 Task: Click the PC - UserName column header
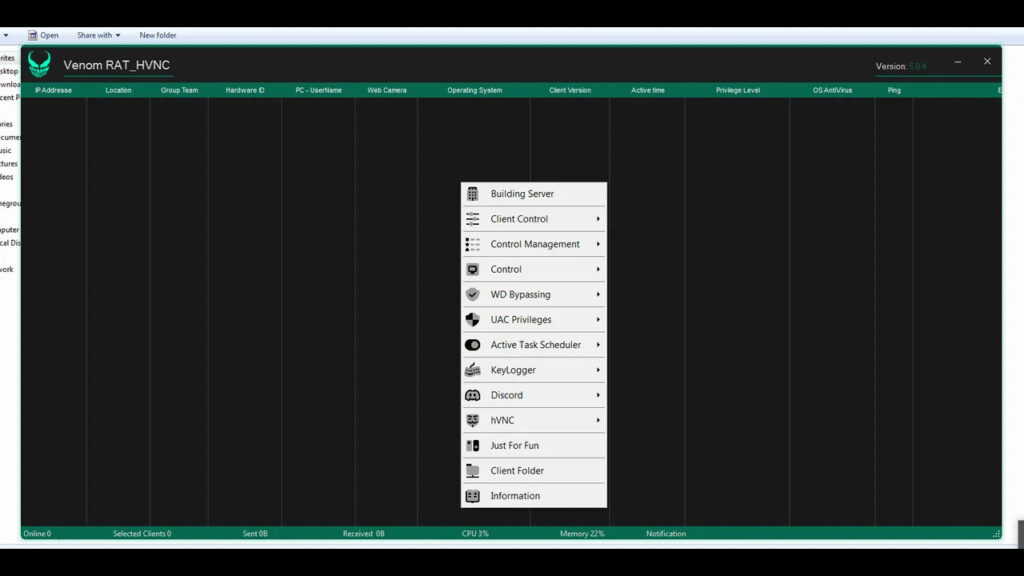[318, 90]
